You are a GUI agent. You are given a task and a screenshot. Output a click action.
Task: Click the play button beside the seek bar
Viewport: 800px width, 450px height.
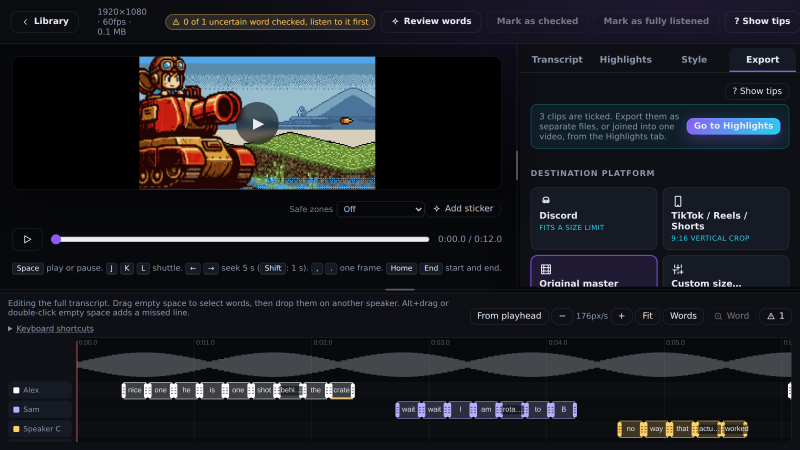[x=28, y=239]
